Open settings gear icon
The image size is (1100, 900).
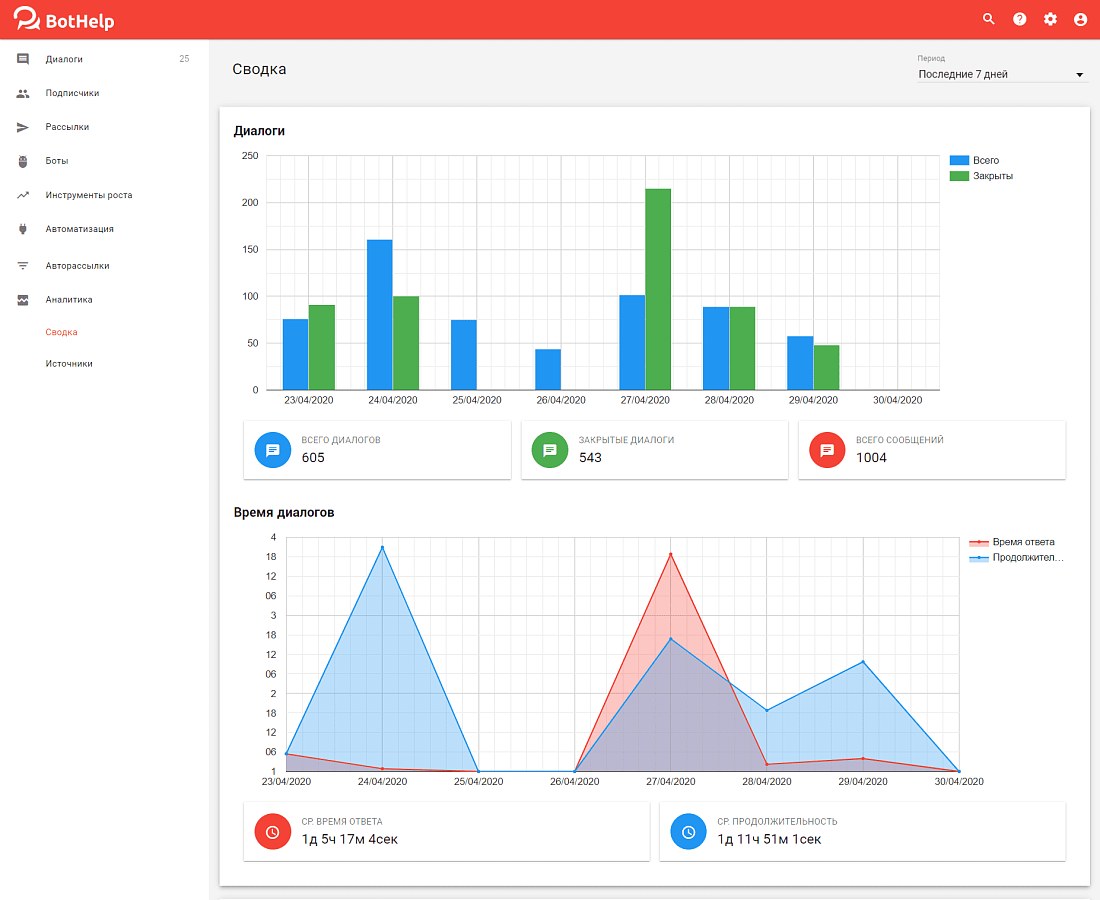coord(1050,19)
